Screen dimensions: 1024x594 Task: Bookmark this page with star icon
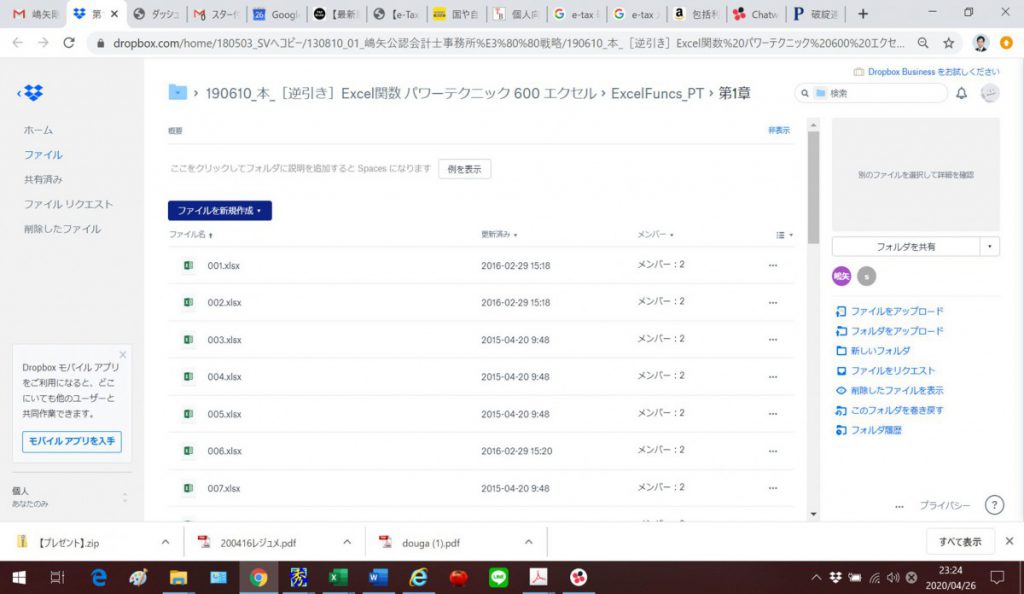[x=948, y=43]
